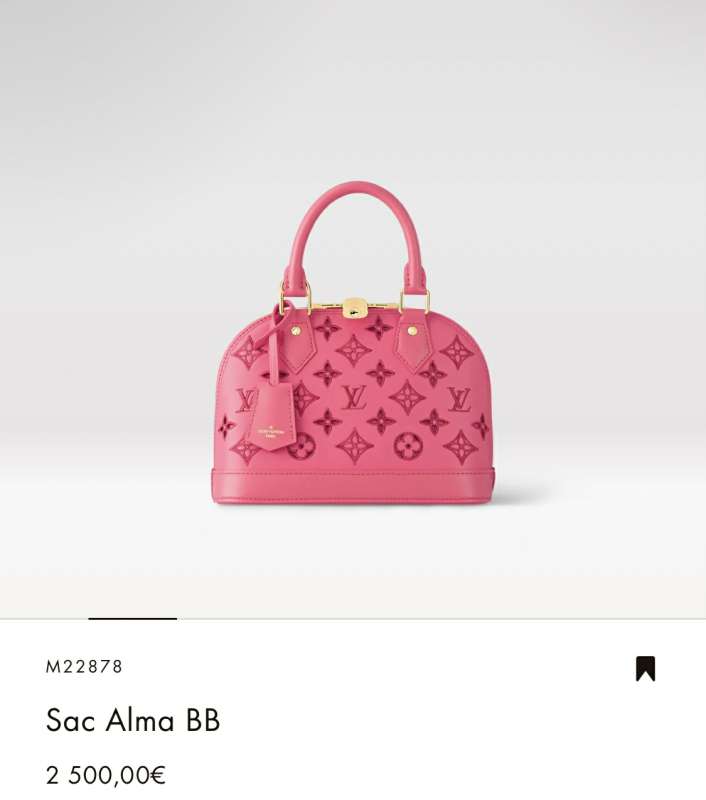Save the bag with the bookmark icon
The image size is (706, 800).
click(x=645, y=668)
